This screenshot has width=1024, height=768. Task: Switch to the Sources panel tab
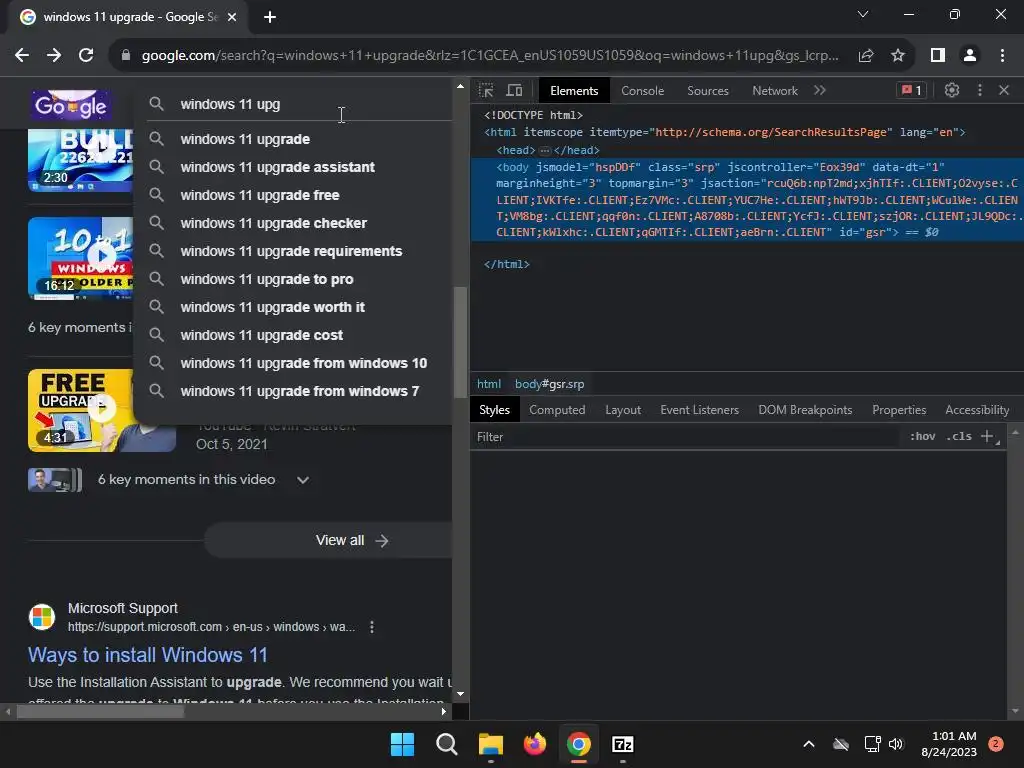coord(708,91)
